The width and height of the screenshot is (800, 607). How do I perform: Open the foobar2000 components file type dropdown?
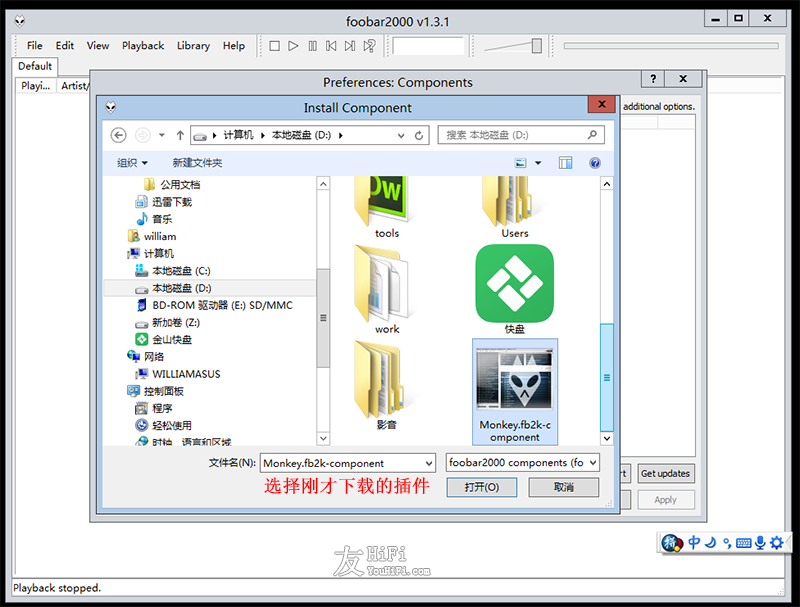(x=522, y=463)
